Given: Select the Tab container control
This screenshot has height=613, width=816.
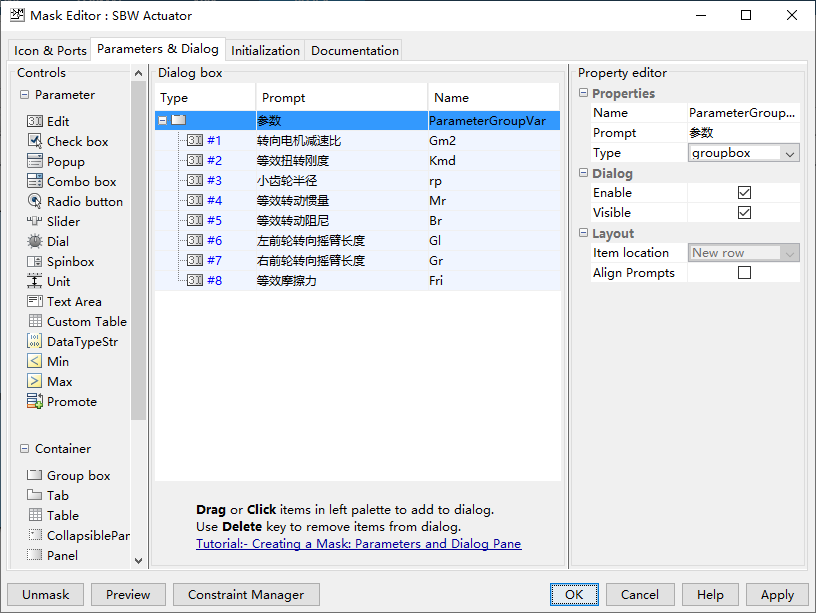Looking at the screenshot, I should [54, 495].
